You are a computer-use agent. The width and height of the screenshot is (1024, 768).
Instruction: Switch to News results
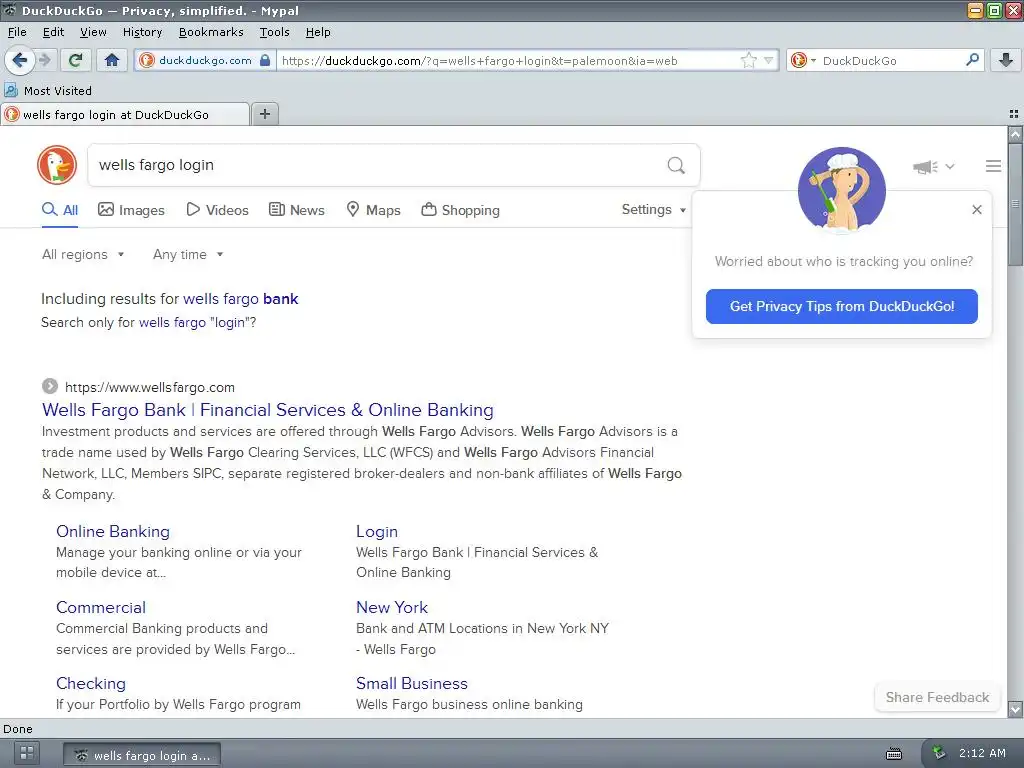coord(297,210)
